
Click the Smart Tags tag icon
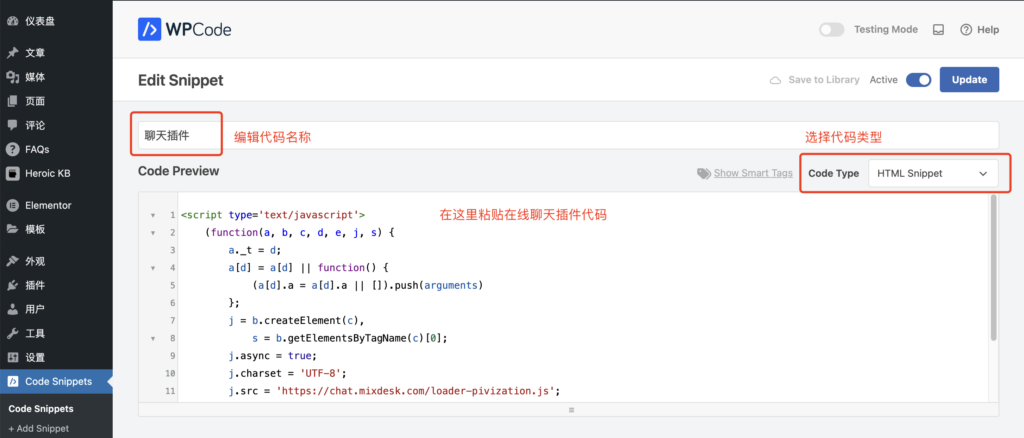[x=703, y=173]
